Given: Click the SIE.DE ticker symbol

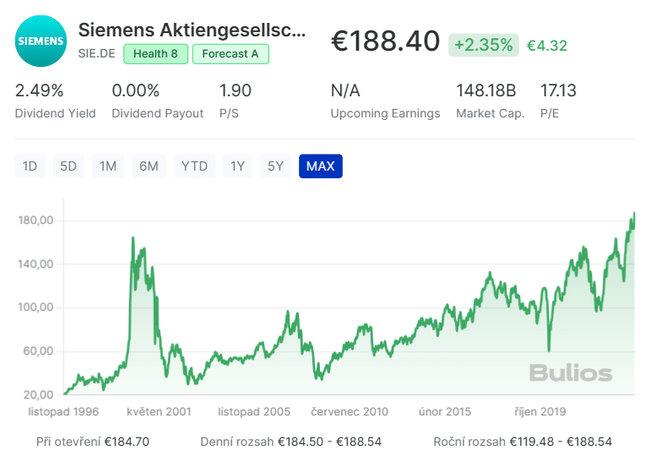Looking at the screenshot, I should coord(97,53).
